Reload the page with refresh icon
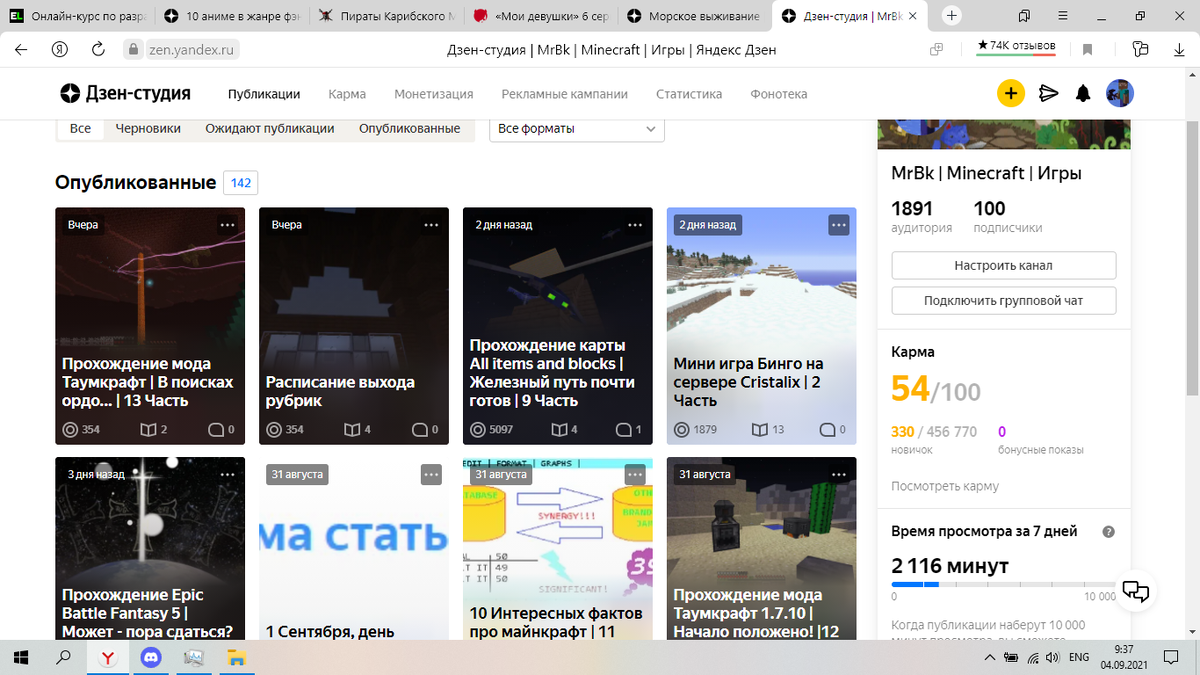This screenshot has width=1200, height=675. [x=98, y=50]
